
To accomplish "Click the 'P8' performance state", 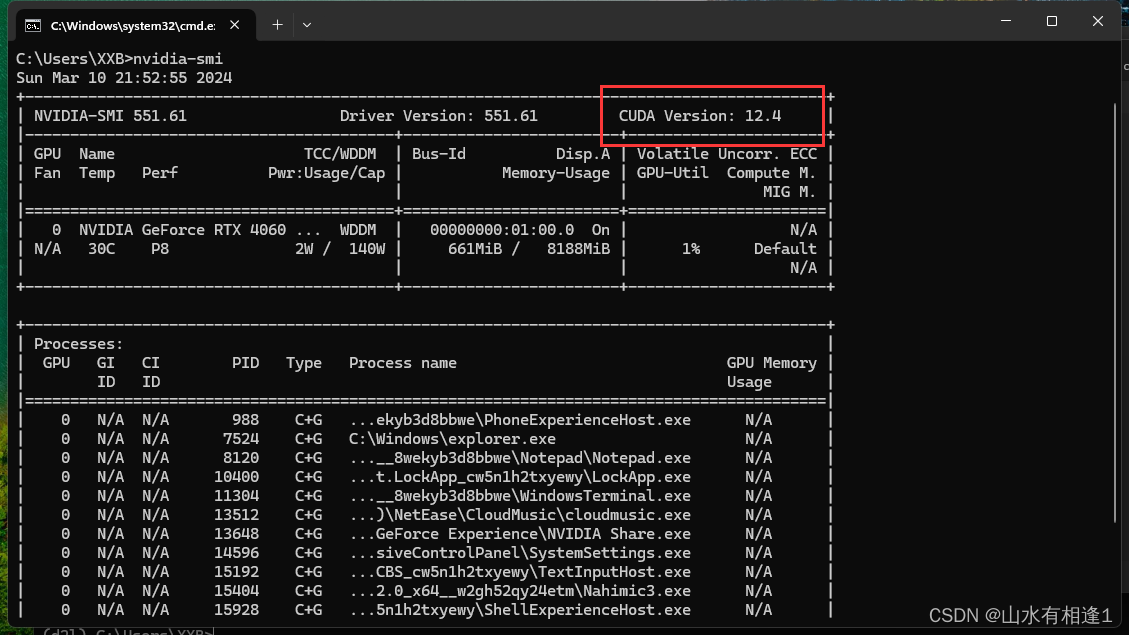I will click(x=160, y=249).
